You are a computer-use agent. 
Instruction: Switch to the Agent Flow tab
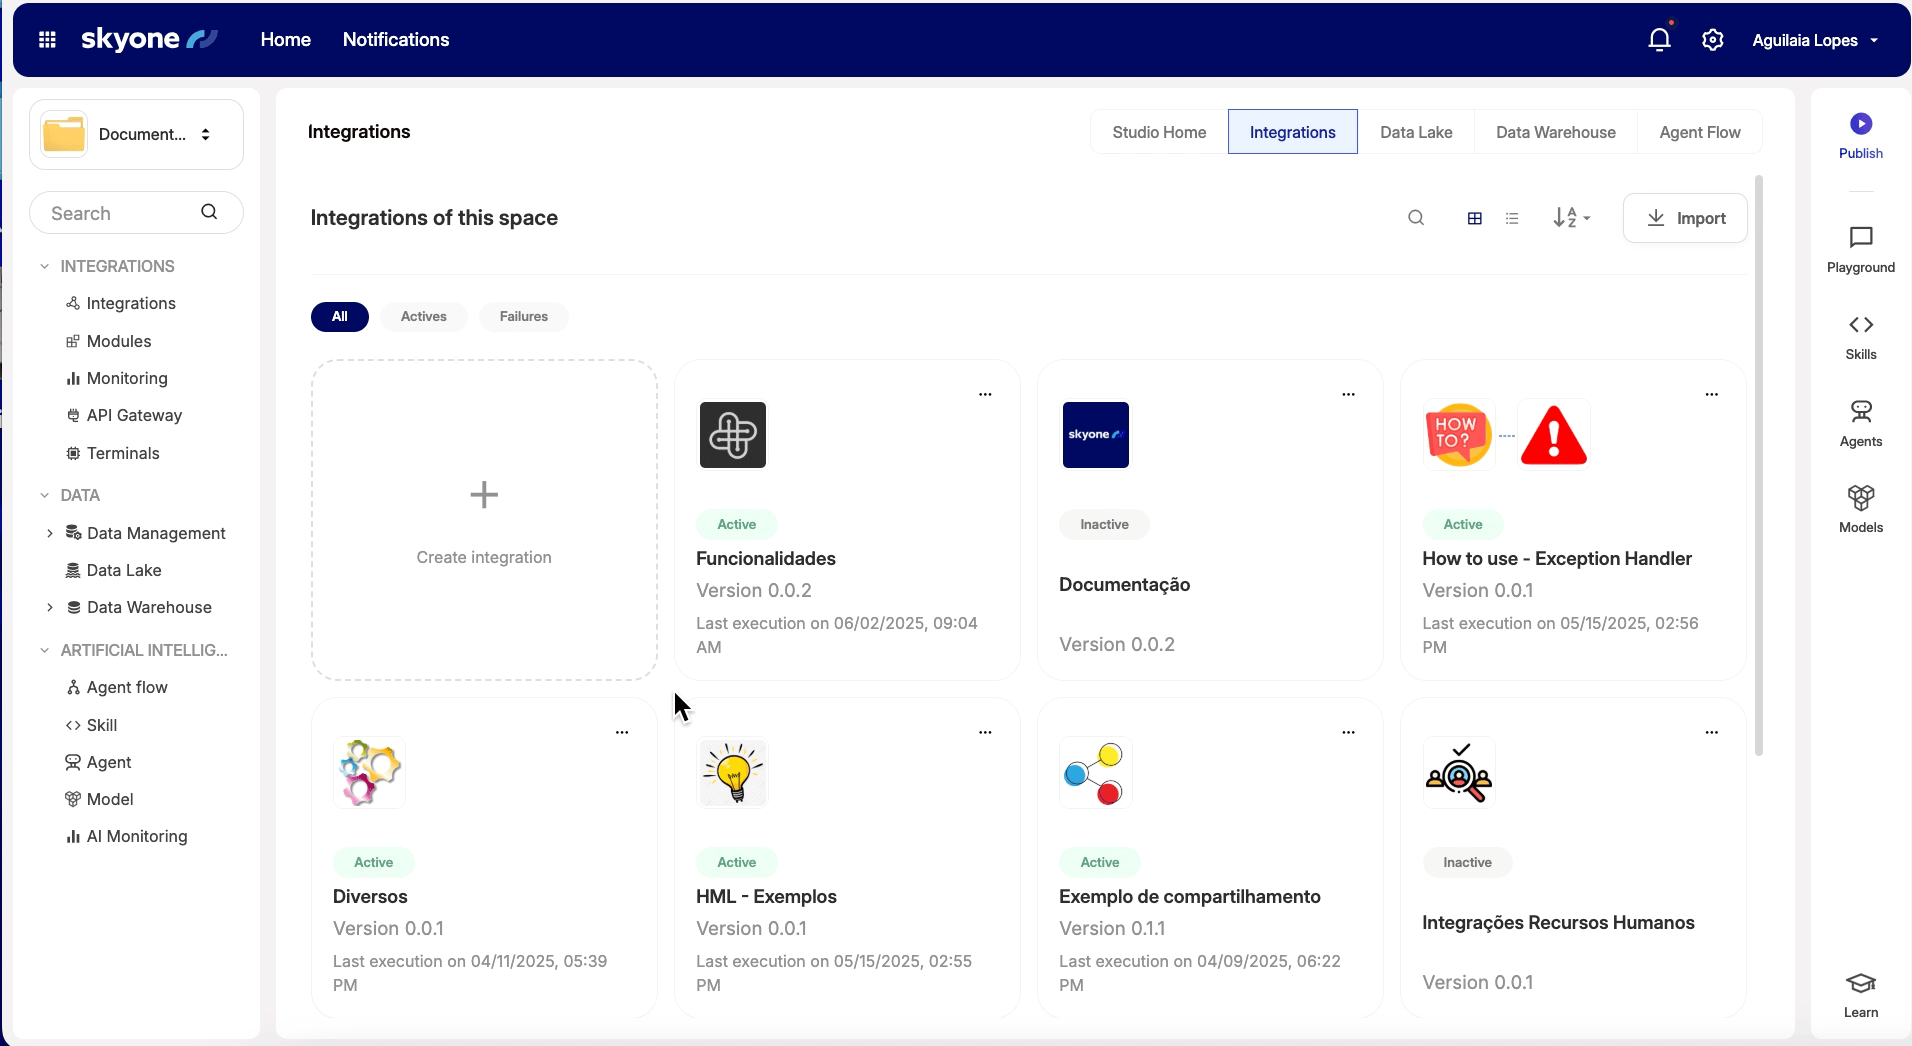tap(1699, 132)
